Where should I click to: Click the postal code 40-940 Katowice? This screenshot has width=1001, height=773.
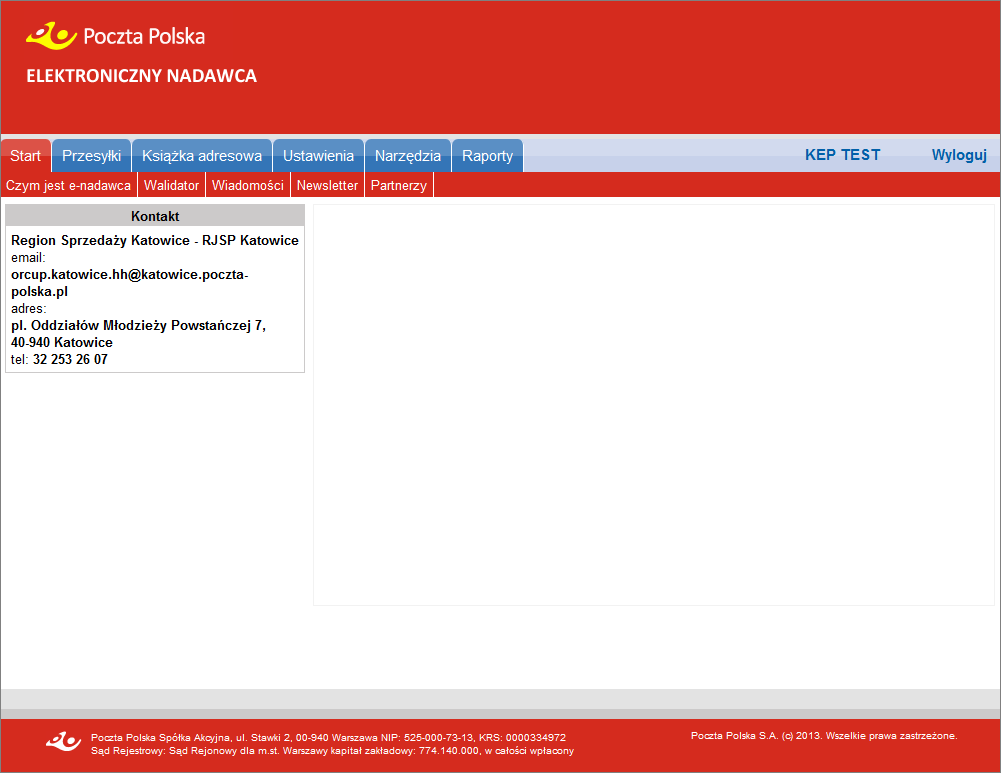62,342
